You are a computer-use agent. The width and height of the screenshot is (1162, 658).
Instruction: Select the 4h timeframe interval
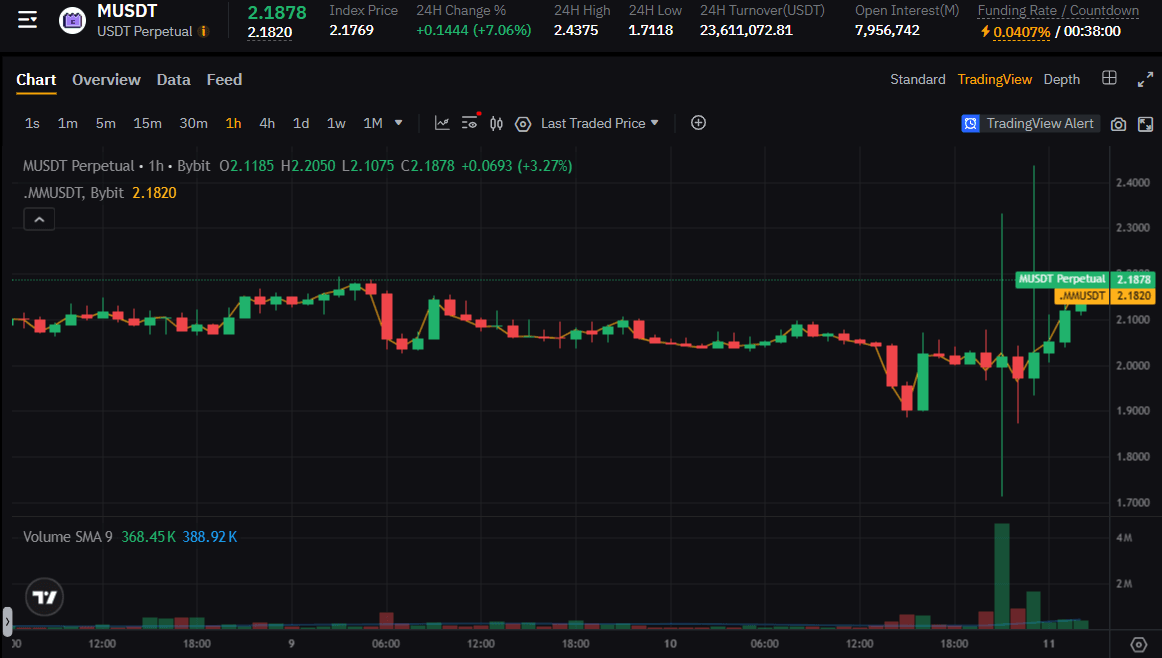click(x=267, y=123)
